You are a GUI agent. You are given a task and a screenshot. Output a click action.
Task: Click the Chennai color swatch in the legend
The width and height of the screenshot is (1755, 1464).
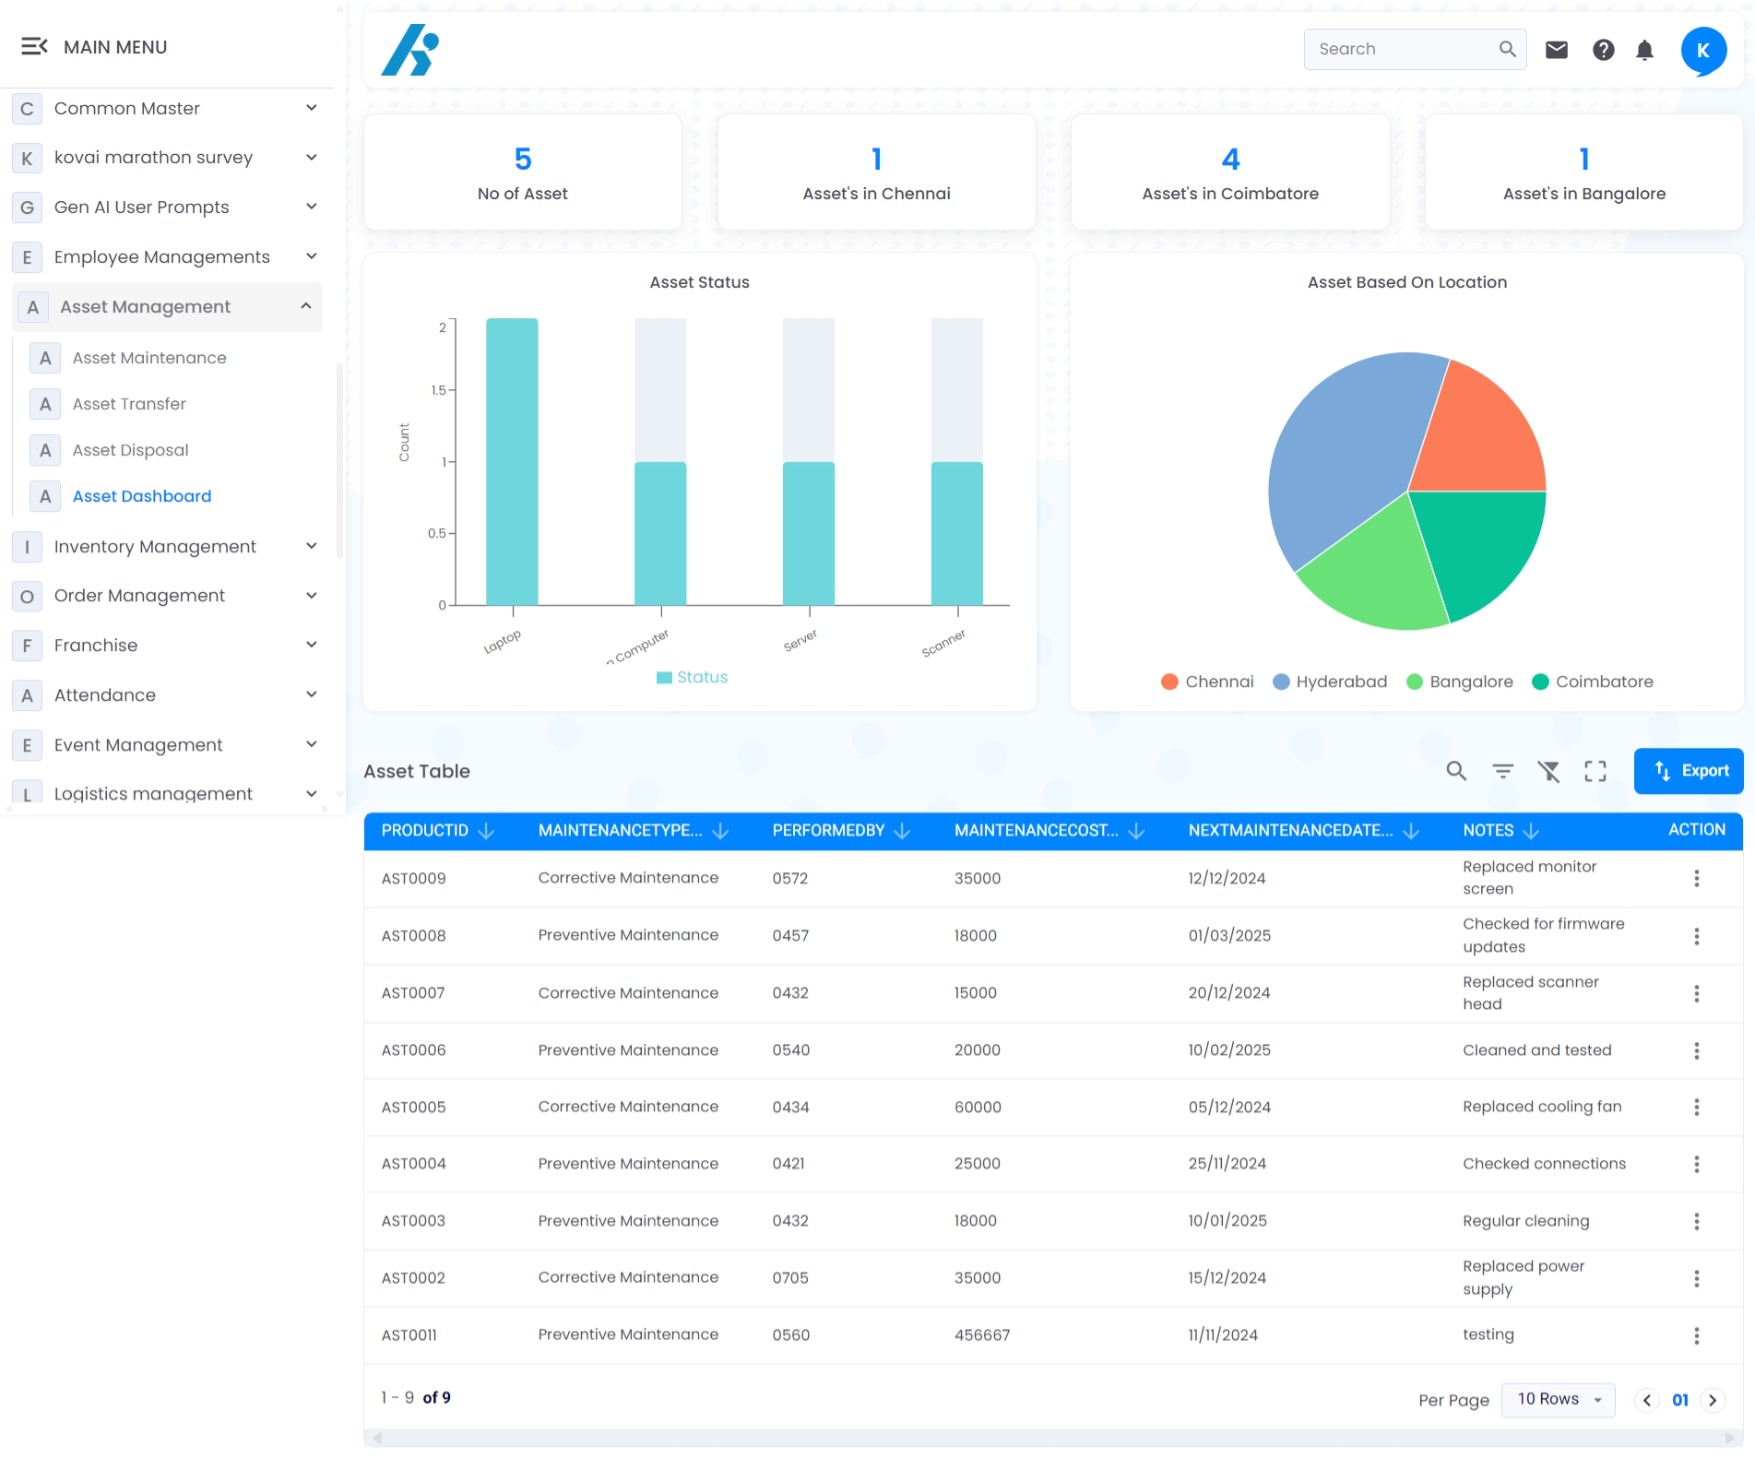point(1167,681)
